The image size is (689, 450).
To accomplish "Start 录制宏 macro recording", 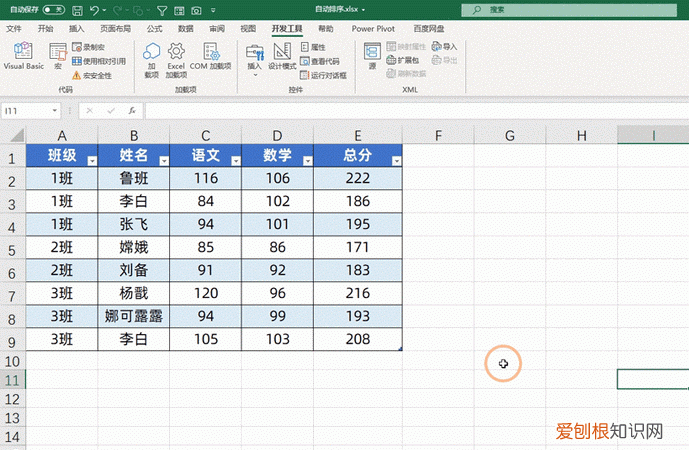I will (88, 47).
